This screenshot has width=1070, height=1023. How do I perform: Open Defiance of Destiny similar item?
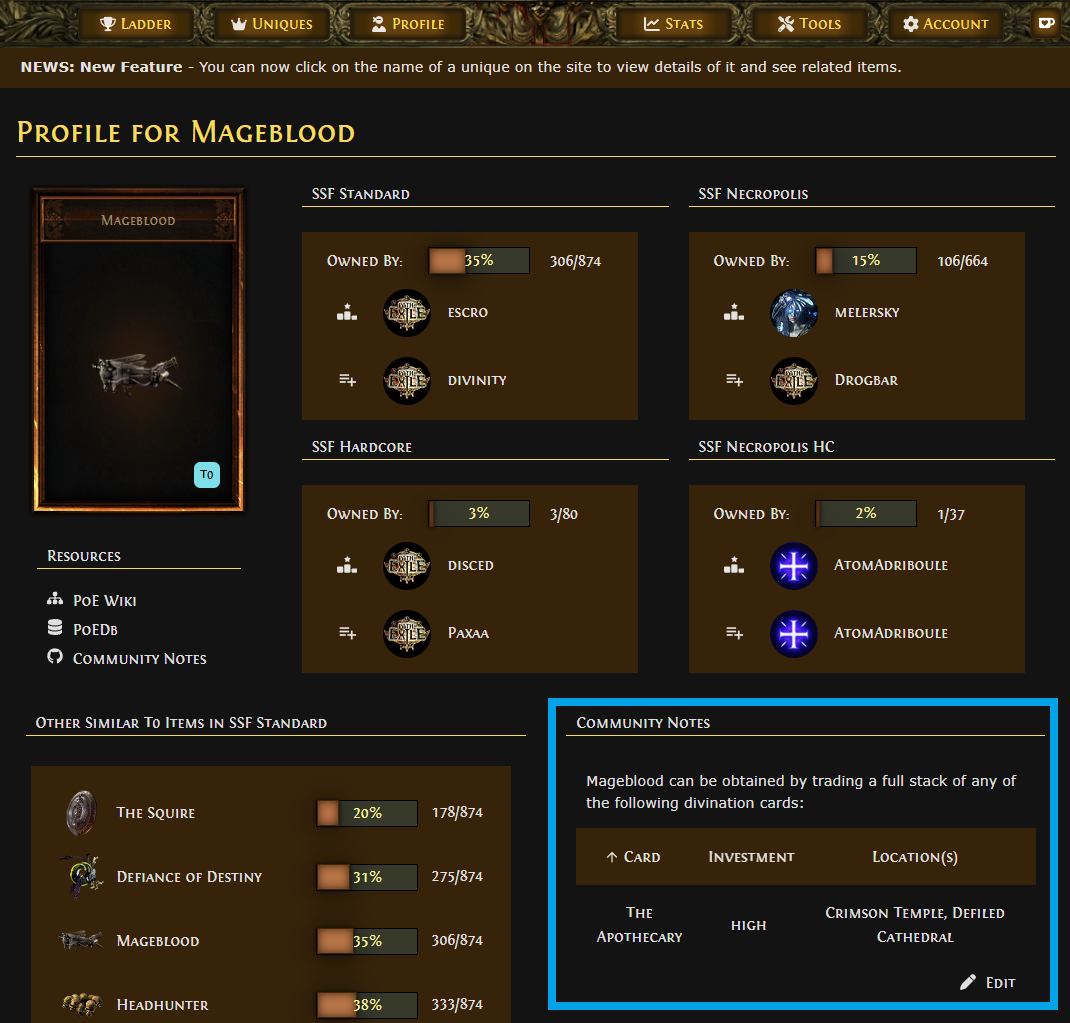(x=189, y=877)
